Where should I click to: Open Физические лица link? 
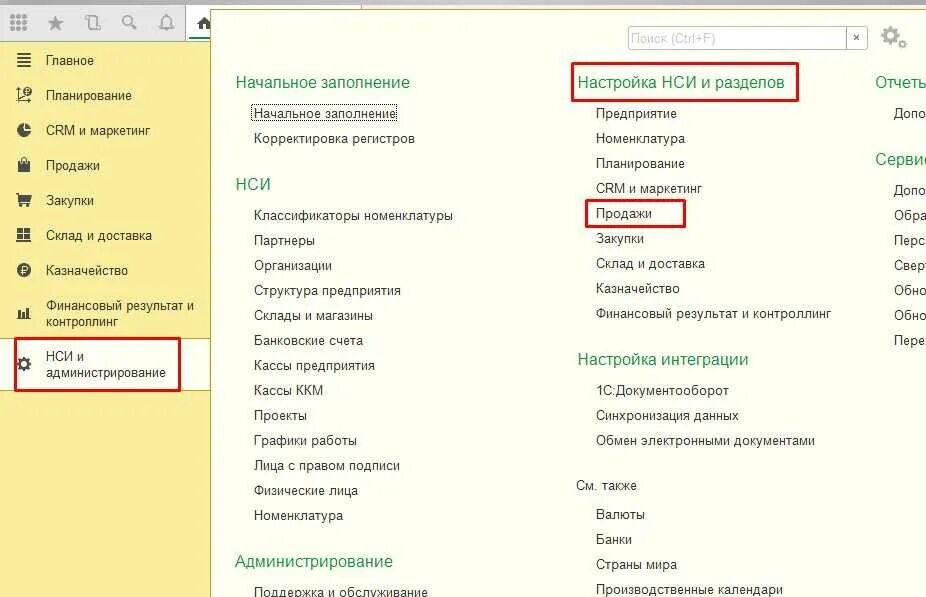pos(306,491)
